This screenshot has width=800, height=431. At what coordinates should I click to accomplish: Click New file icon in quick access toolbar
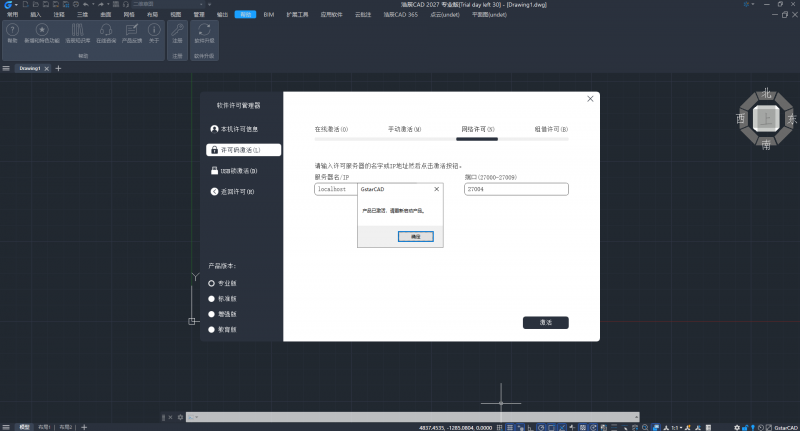pyautogui.click(x=26, y=5)
